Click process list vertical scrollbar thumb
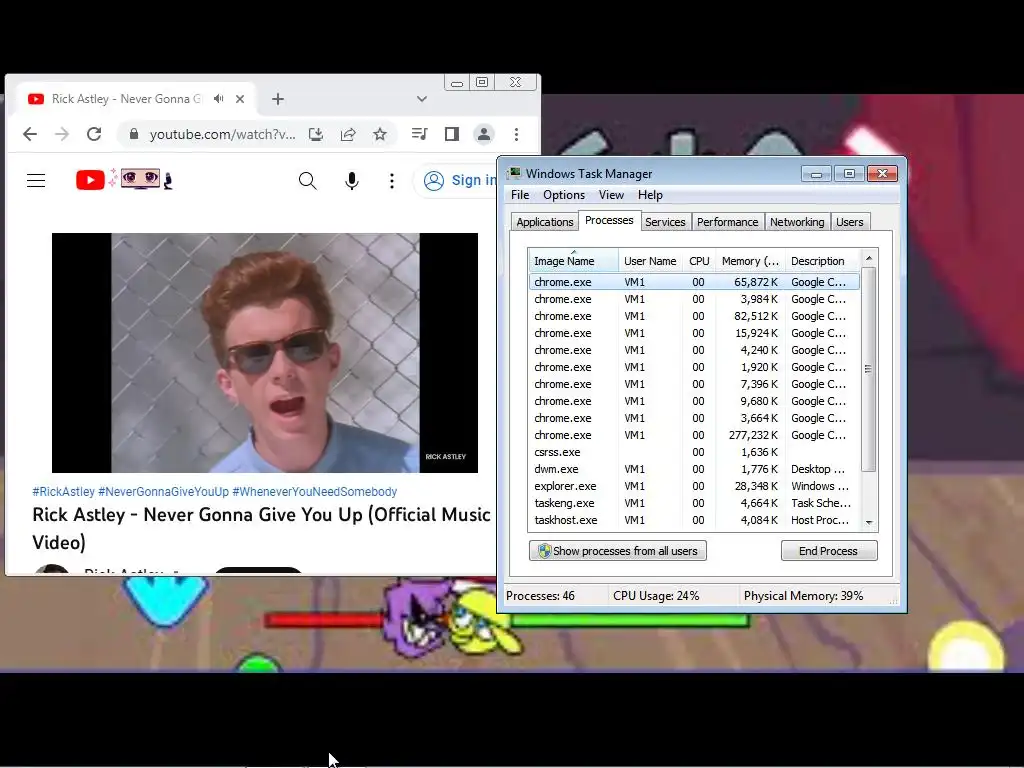The image size is (1024, 768). pos(869,369)
